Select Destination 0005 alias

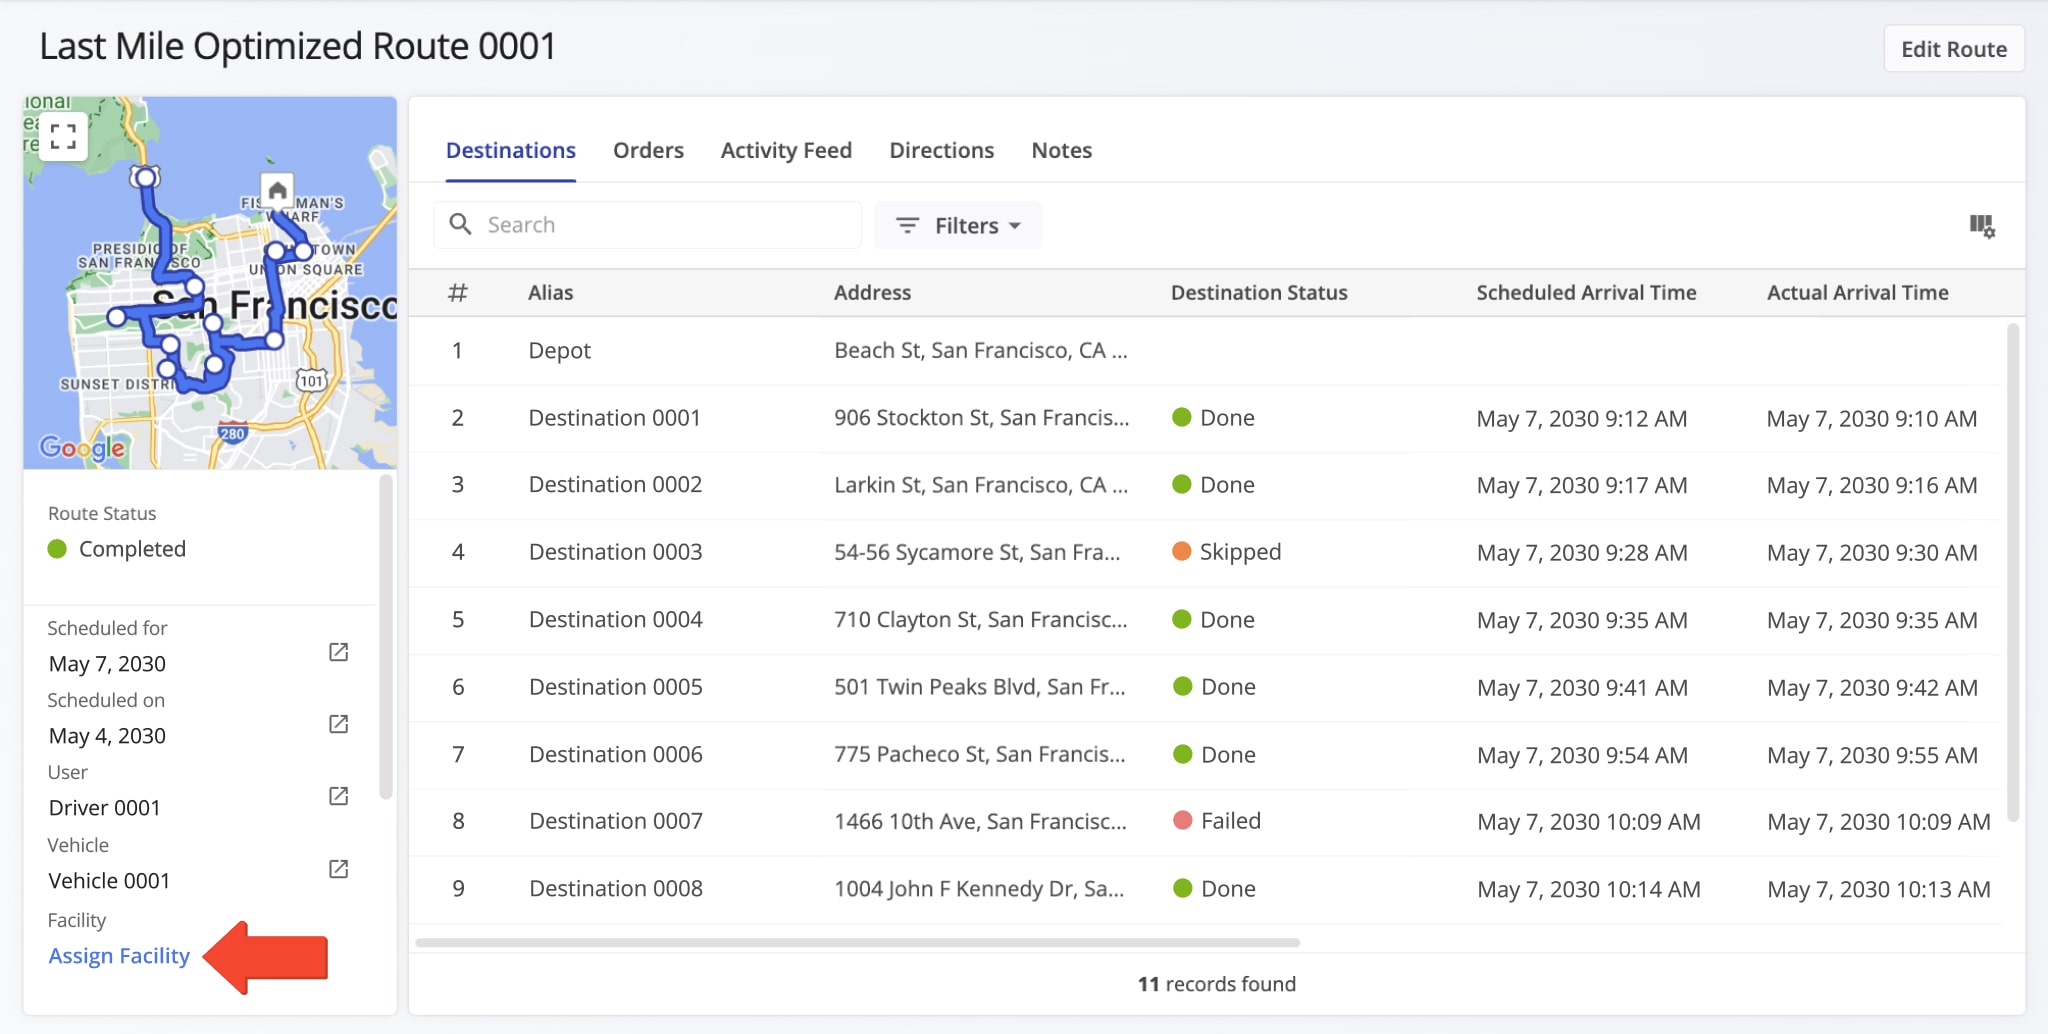[x=615, y=687]
